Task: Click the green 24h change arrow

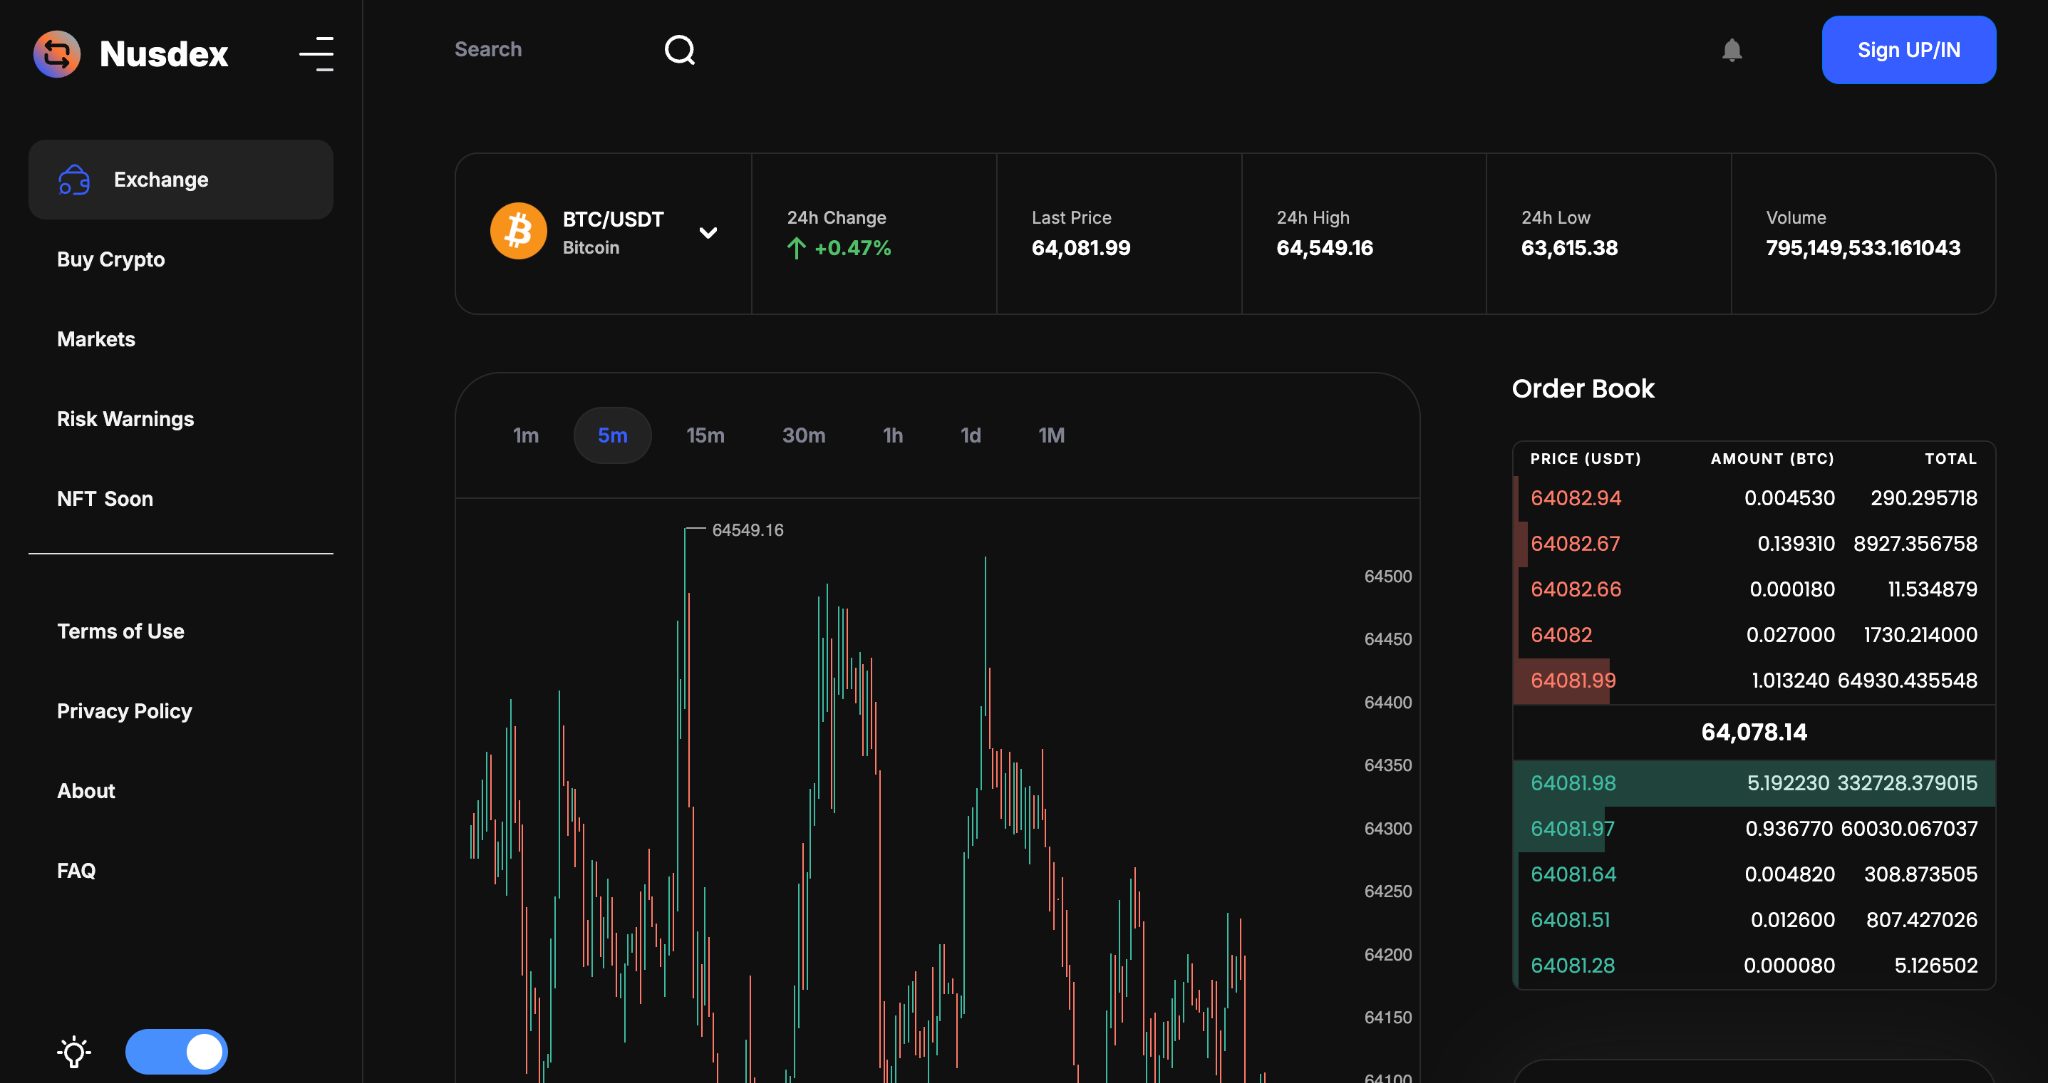Action: click(x=796, y=248)
